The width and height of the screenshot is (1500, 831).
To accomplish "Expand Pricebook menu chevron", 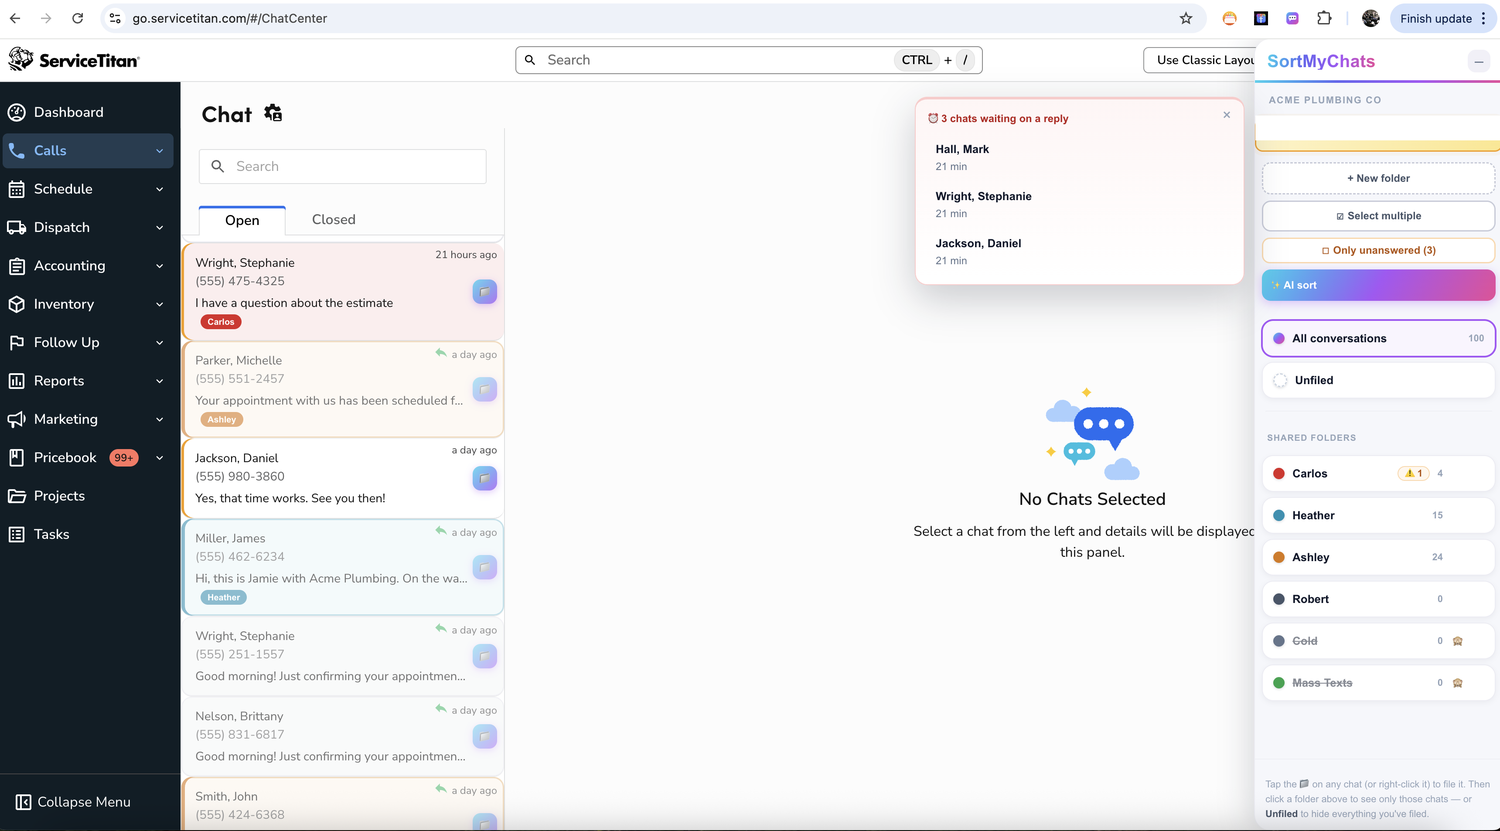I will (x=159, y=458).
